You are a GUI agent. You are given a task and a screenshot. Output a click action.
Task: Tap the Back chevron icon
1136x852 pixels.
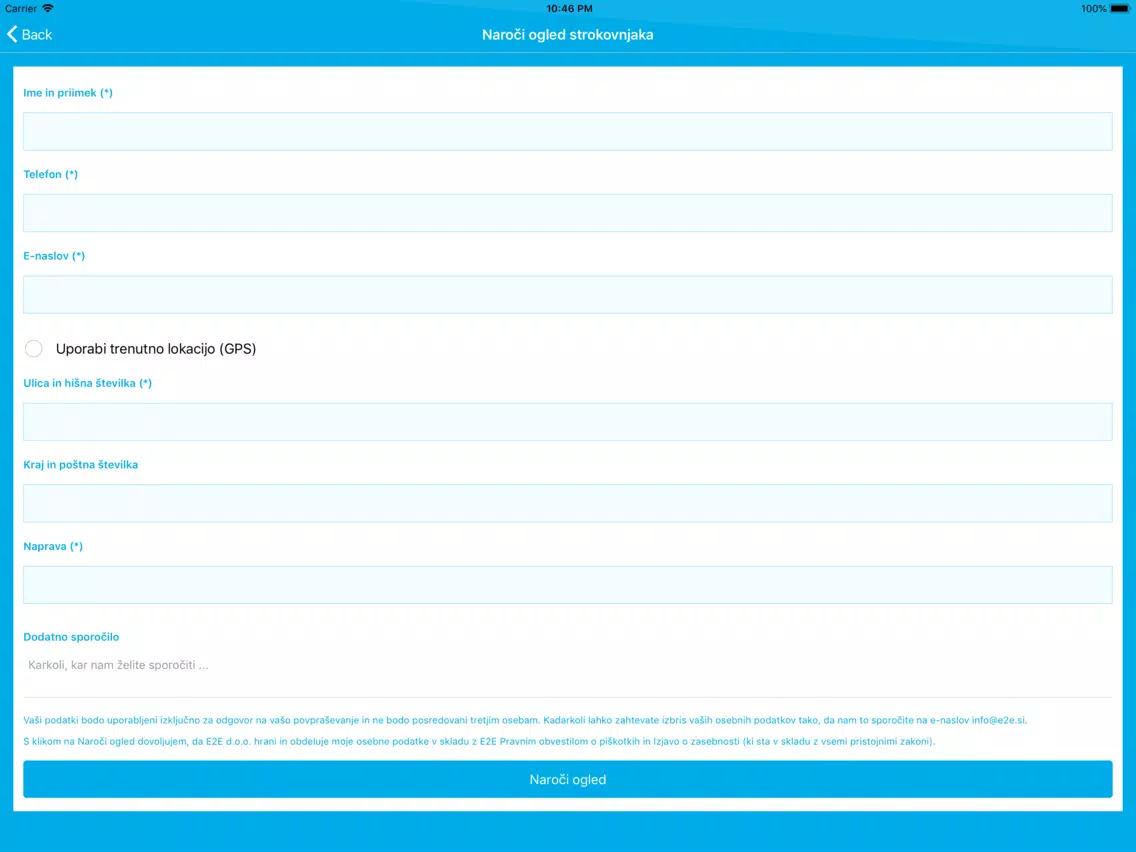point(12,34)
